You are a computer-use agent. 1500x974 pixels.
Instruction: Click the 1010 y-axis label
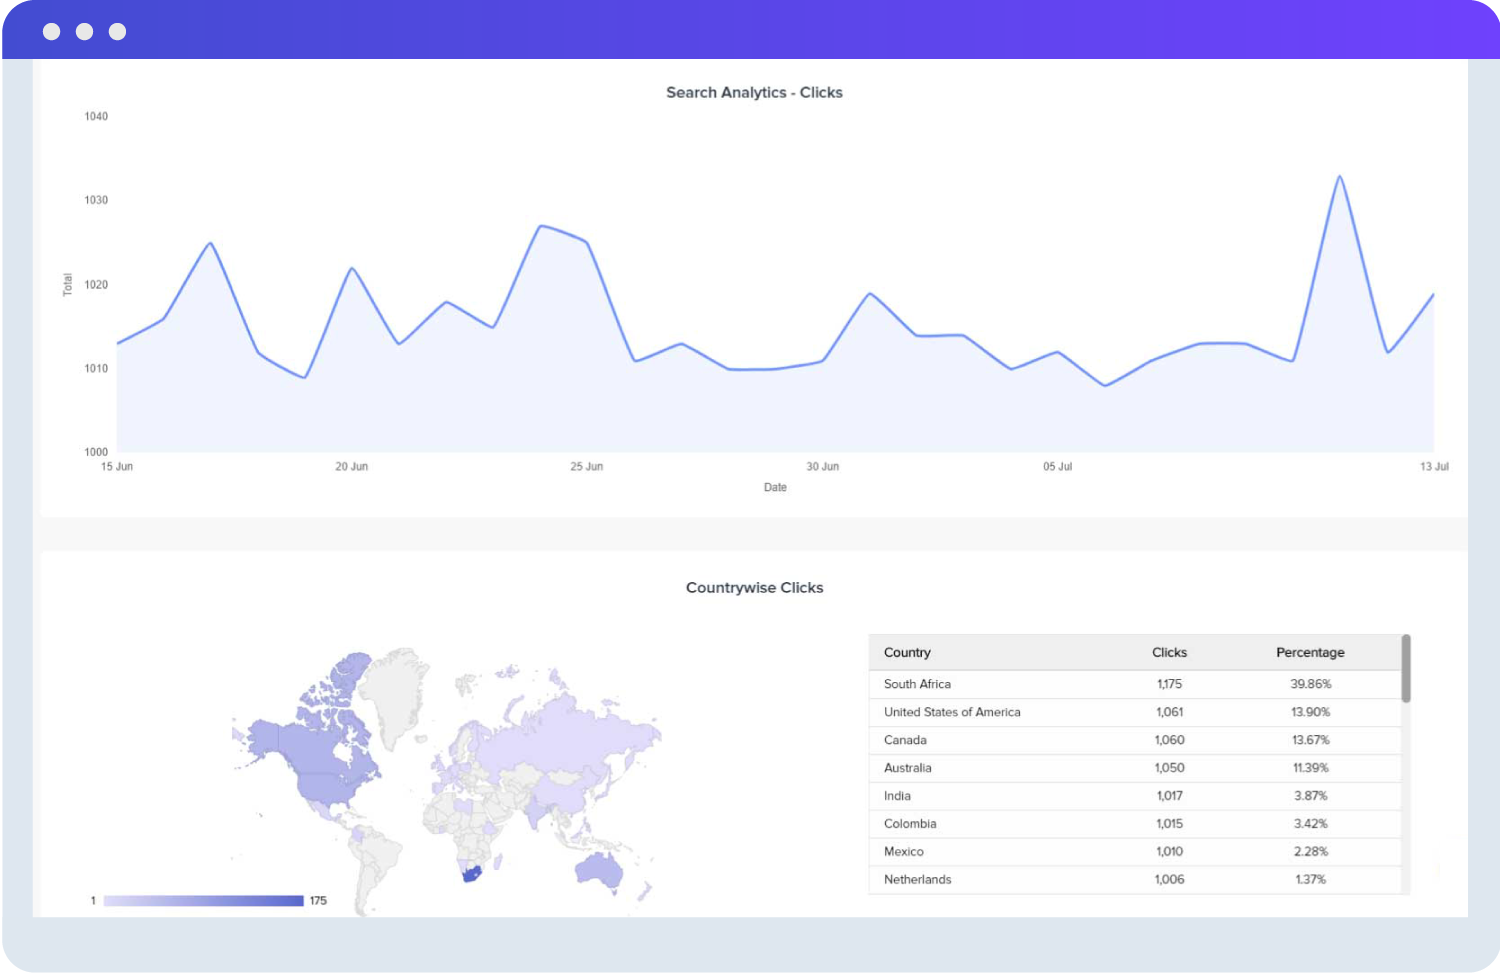pos(96,369)
